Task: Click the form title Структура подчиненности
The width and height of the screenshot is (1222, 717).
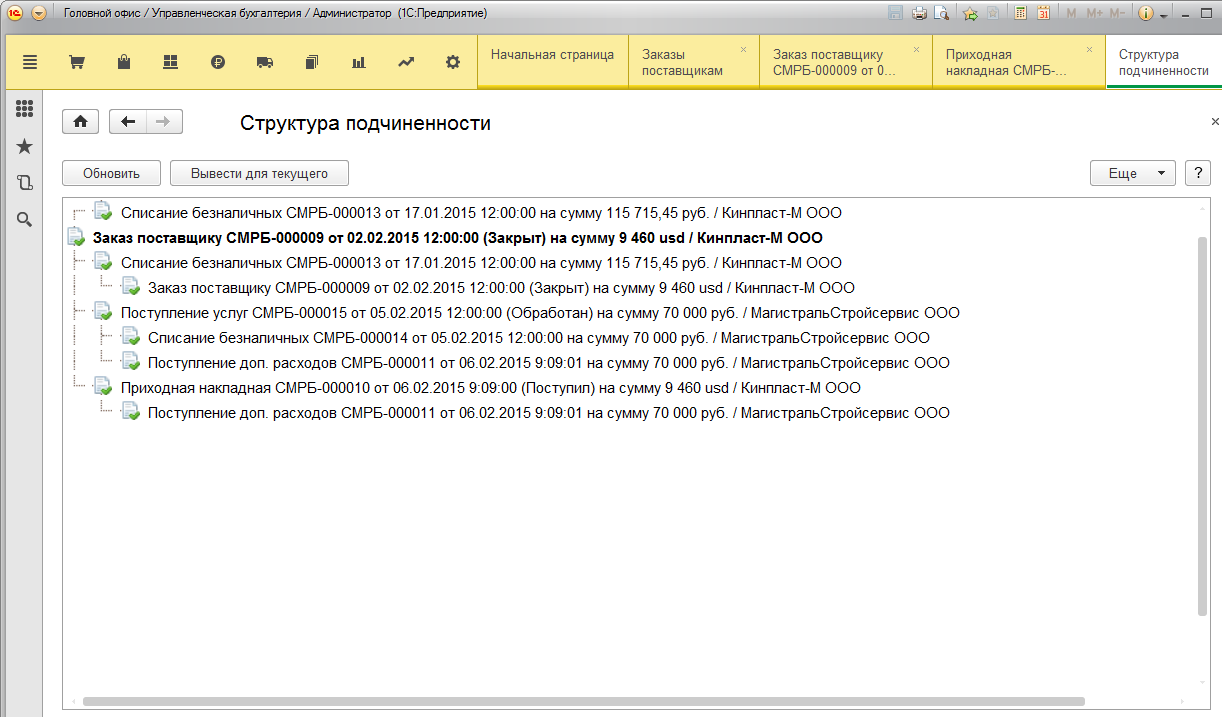Action: 365,123
